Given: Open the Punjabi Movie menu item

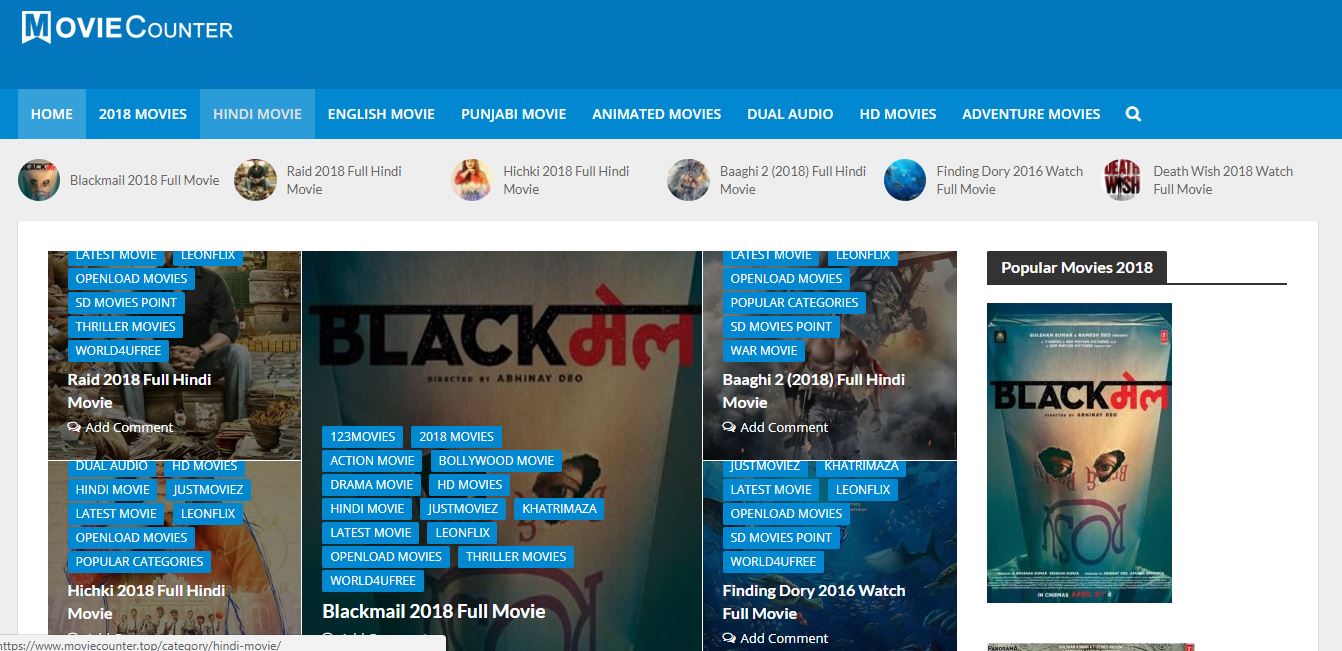Looking at the screenshot, I should 514,114.
